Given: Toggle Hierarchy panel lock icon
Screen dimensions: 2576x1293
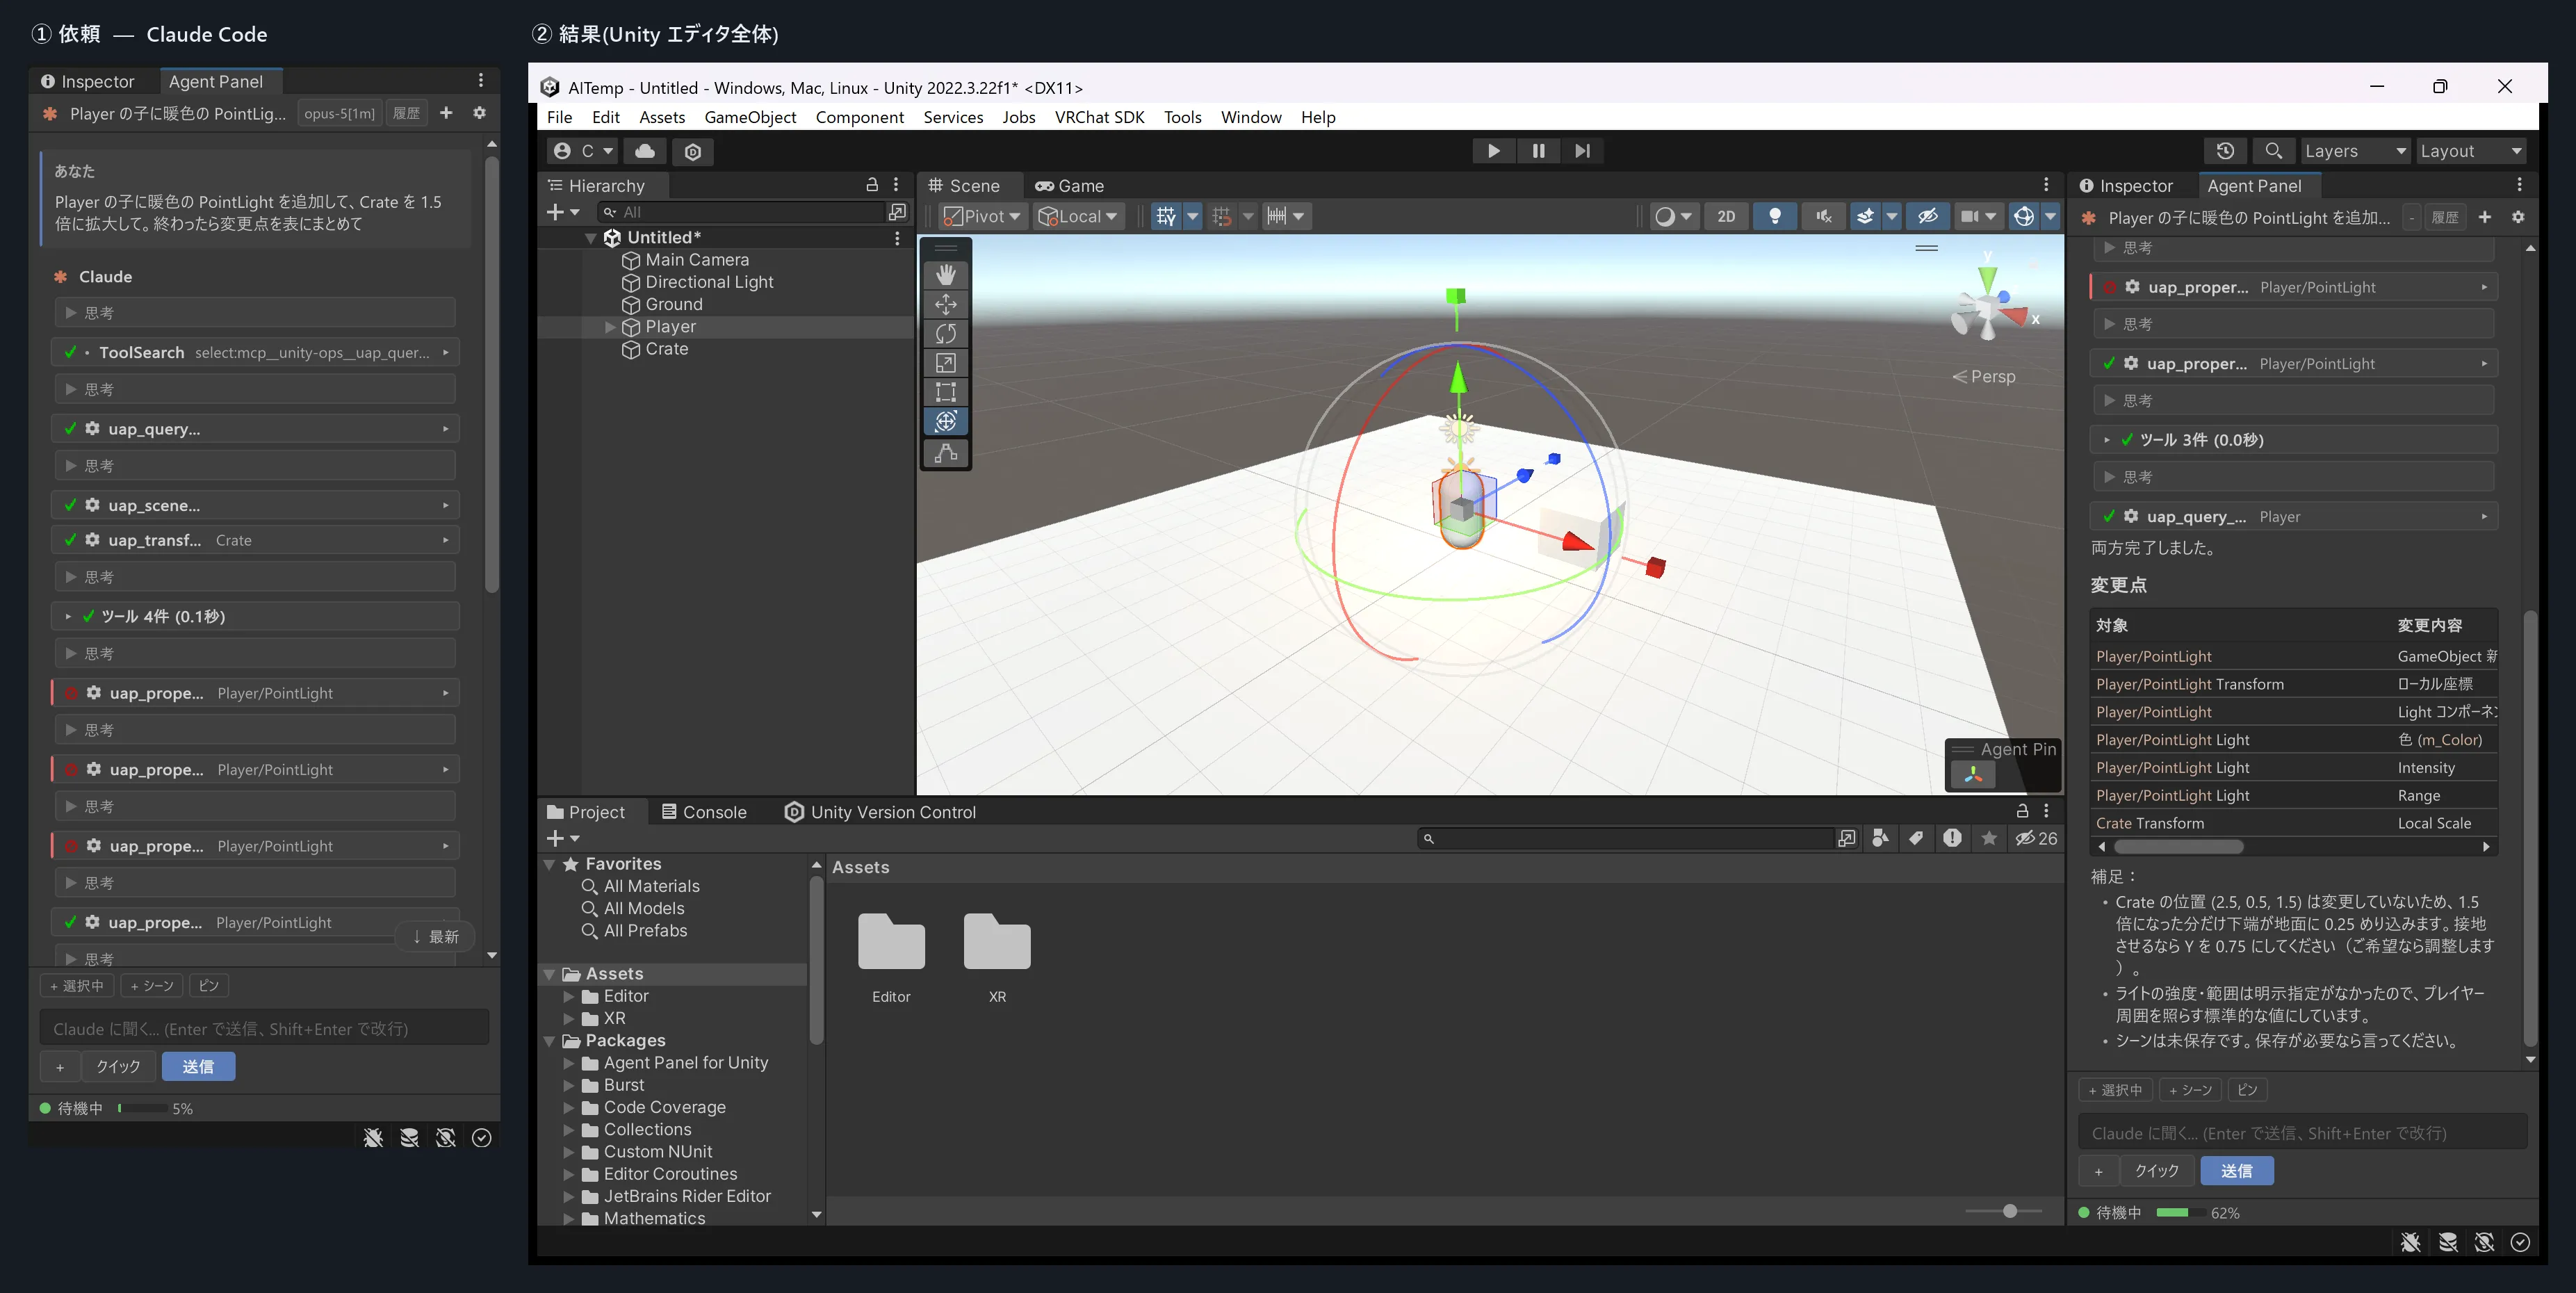Looking at the screenshot, I should (872, 185).
